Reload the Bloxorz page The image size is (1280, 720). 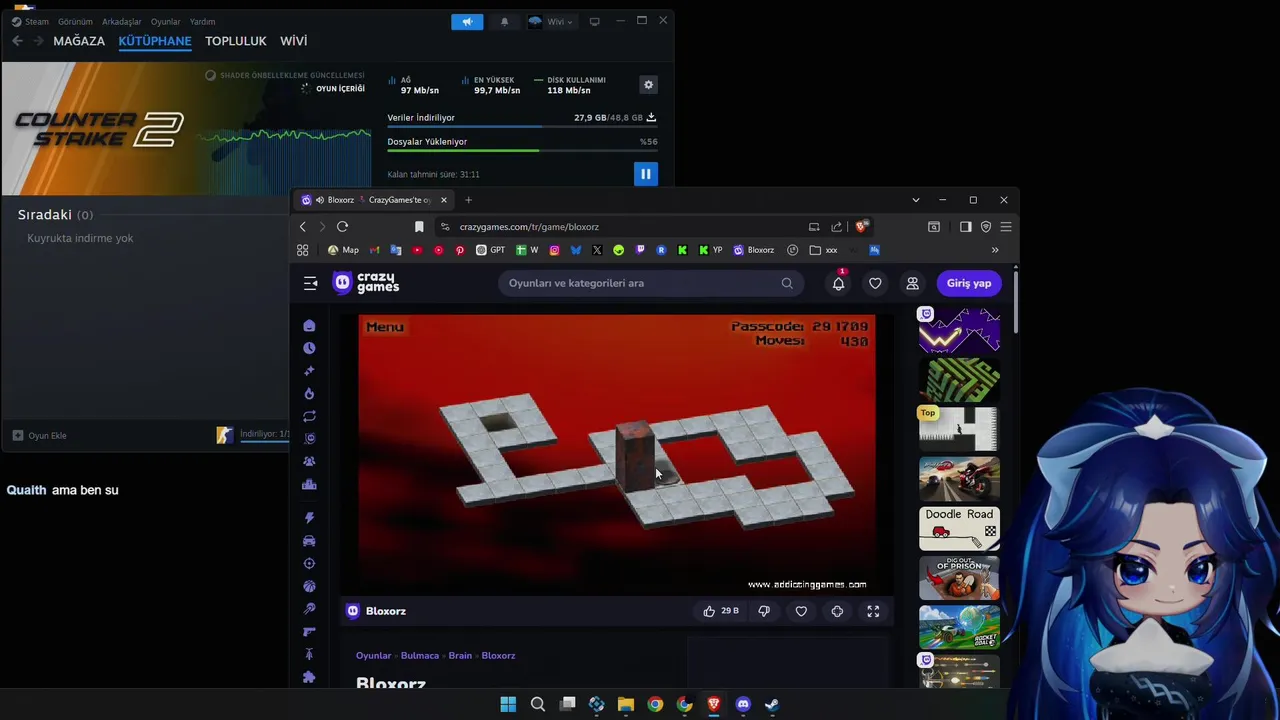[342, 227]
